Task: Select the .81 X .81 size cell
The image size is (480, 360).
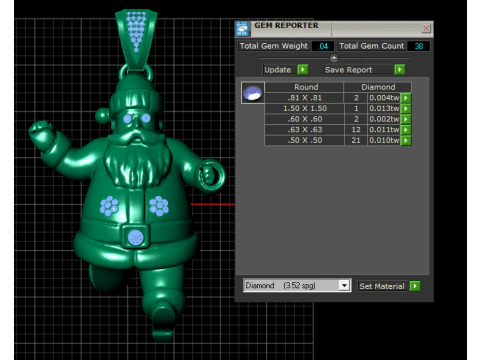Action: tap(304, 98)
